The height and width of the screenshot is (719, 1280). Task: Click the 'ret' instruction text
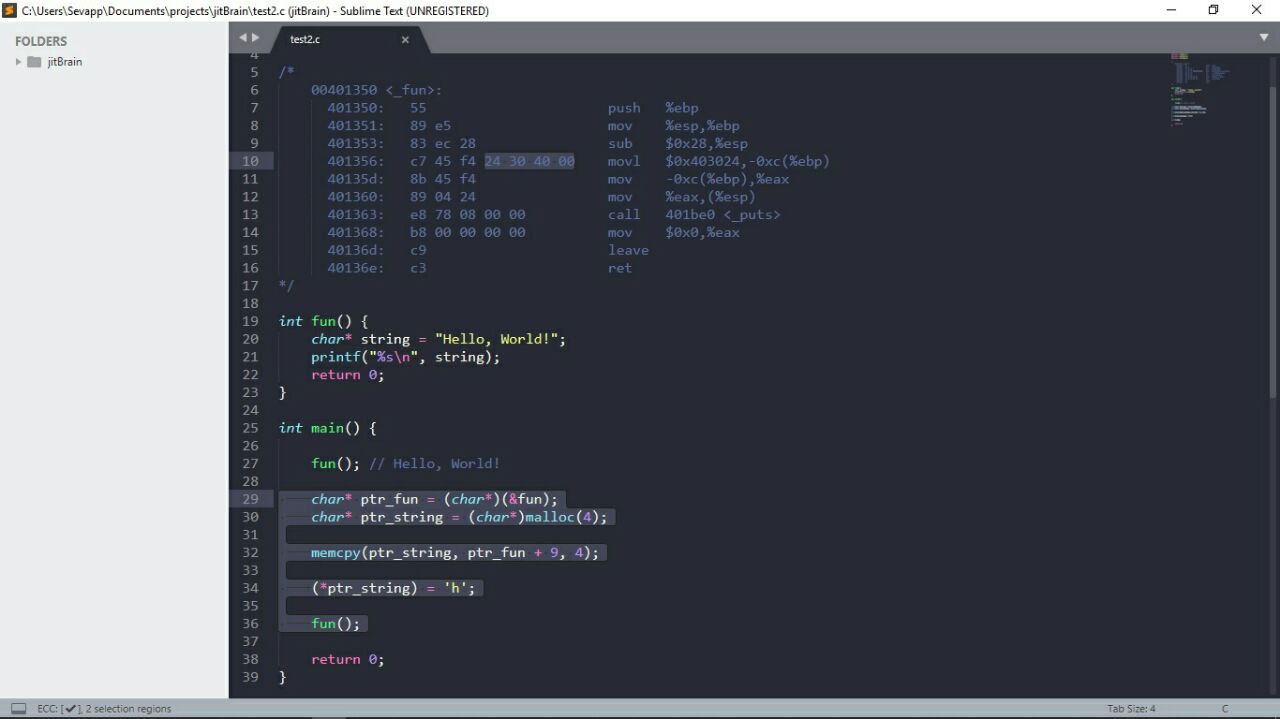(x=620, y=268)
